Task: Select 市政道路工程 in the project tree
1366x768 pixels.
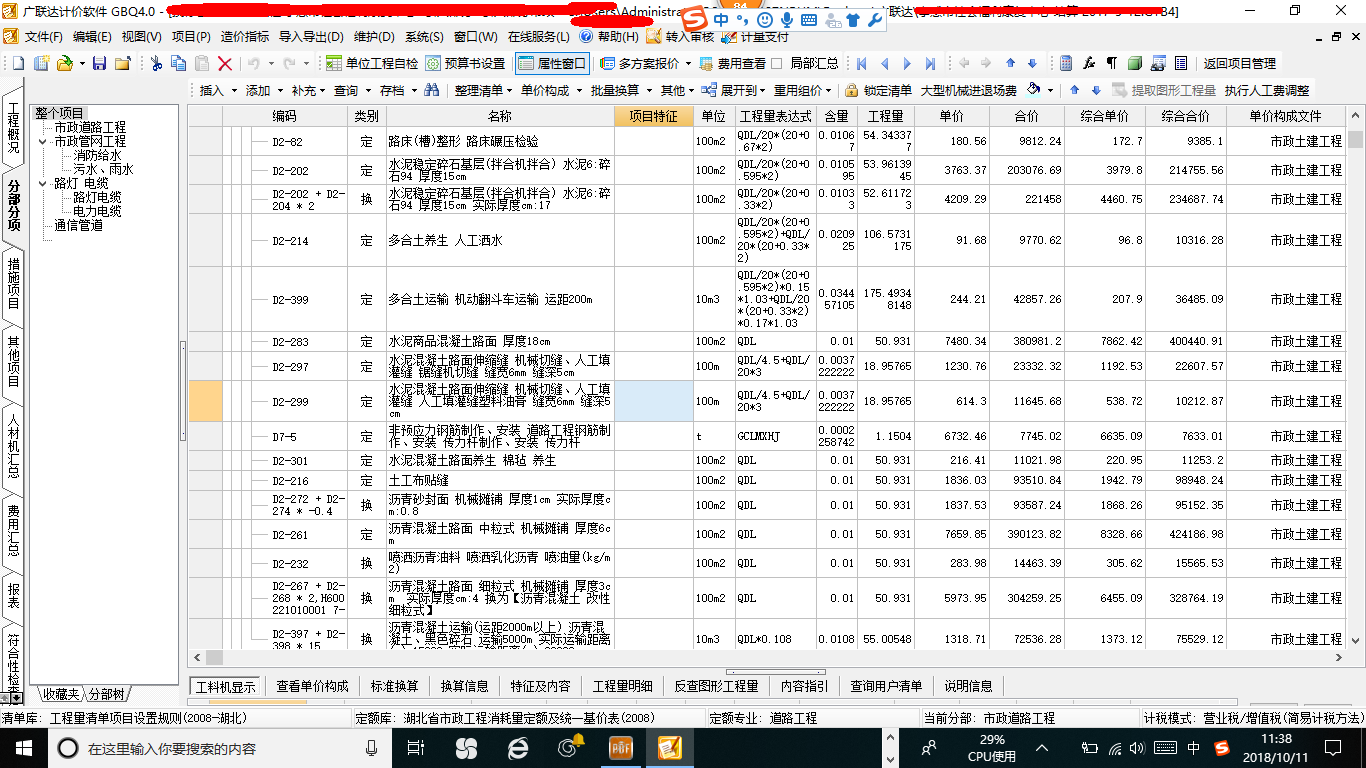Action: coord(90,128)
